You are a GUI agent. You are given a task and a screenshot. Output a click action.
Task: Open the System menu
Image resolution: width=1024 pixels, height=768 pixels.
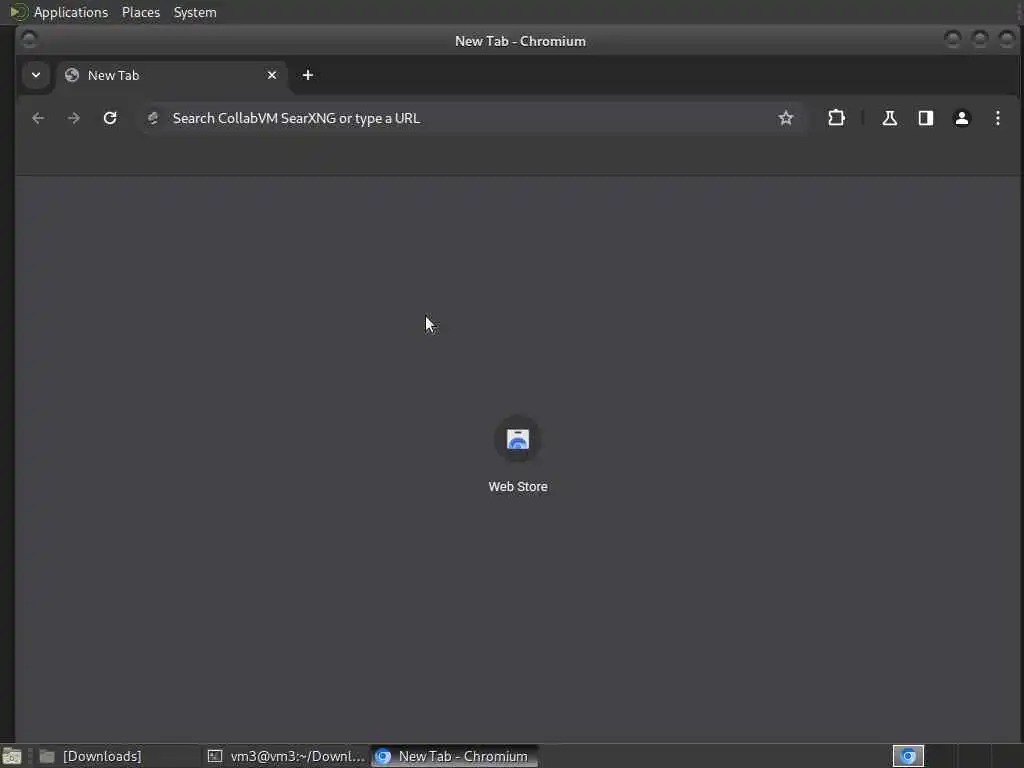coord(195,12)
